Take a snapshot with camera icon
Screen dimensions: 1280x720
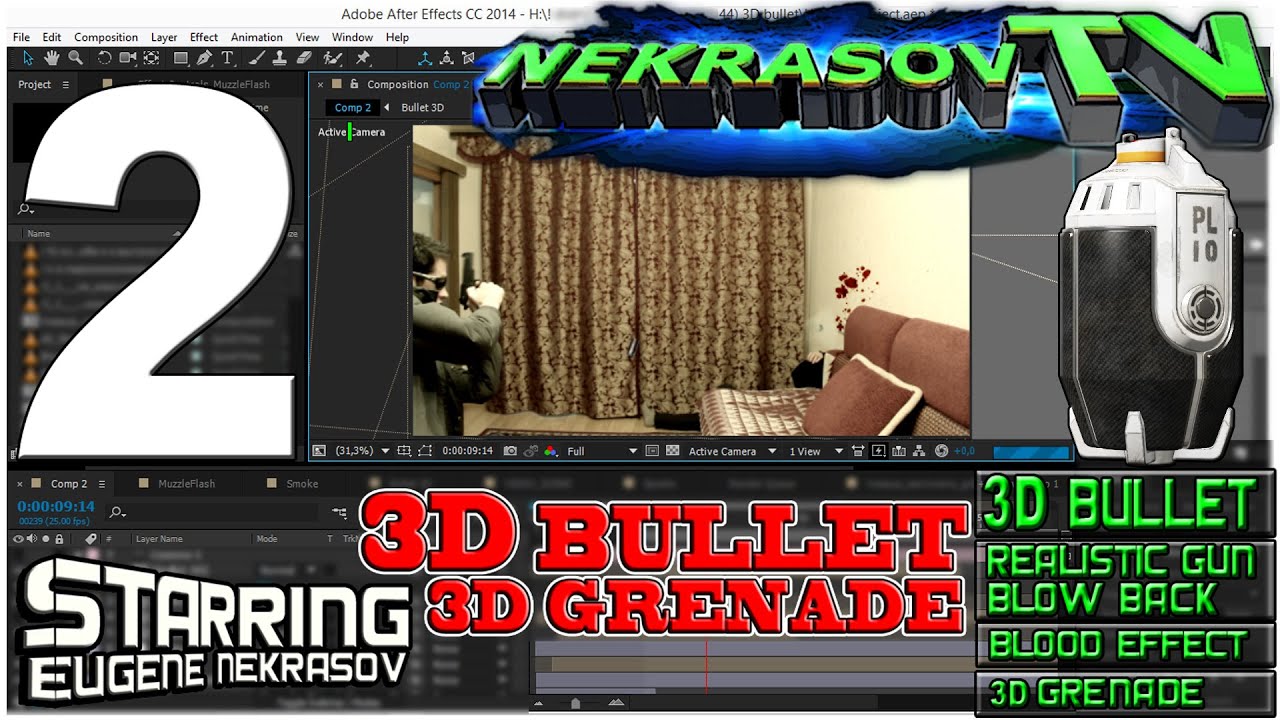click(510, 451)
